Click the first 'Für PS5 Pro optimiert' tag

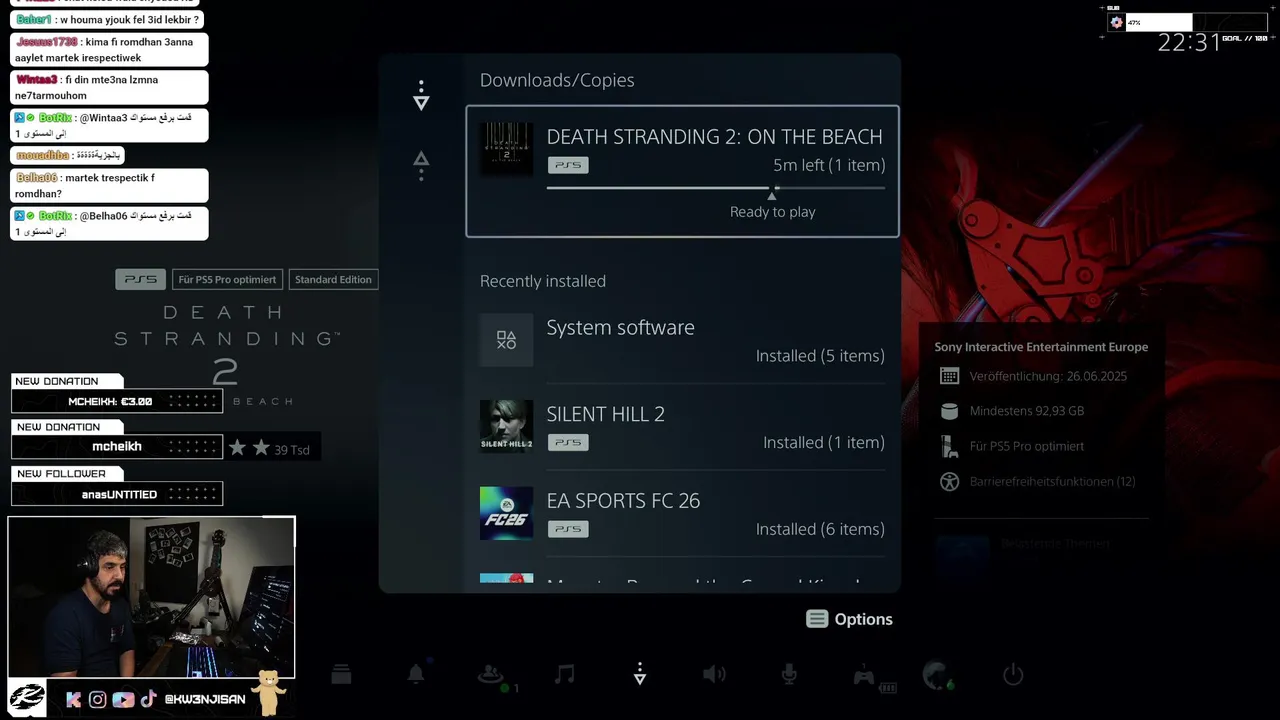point(227,279)
